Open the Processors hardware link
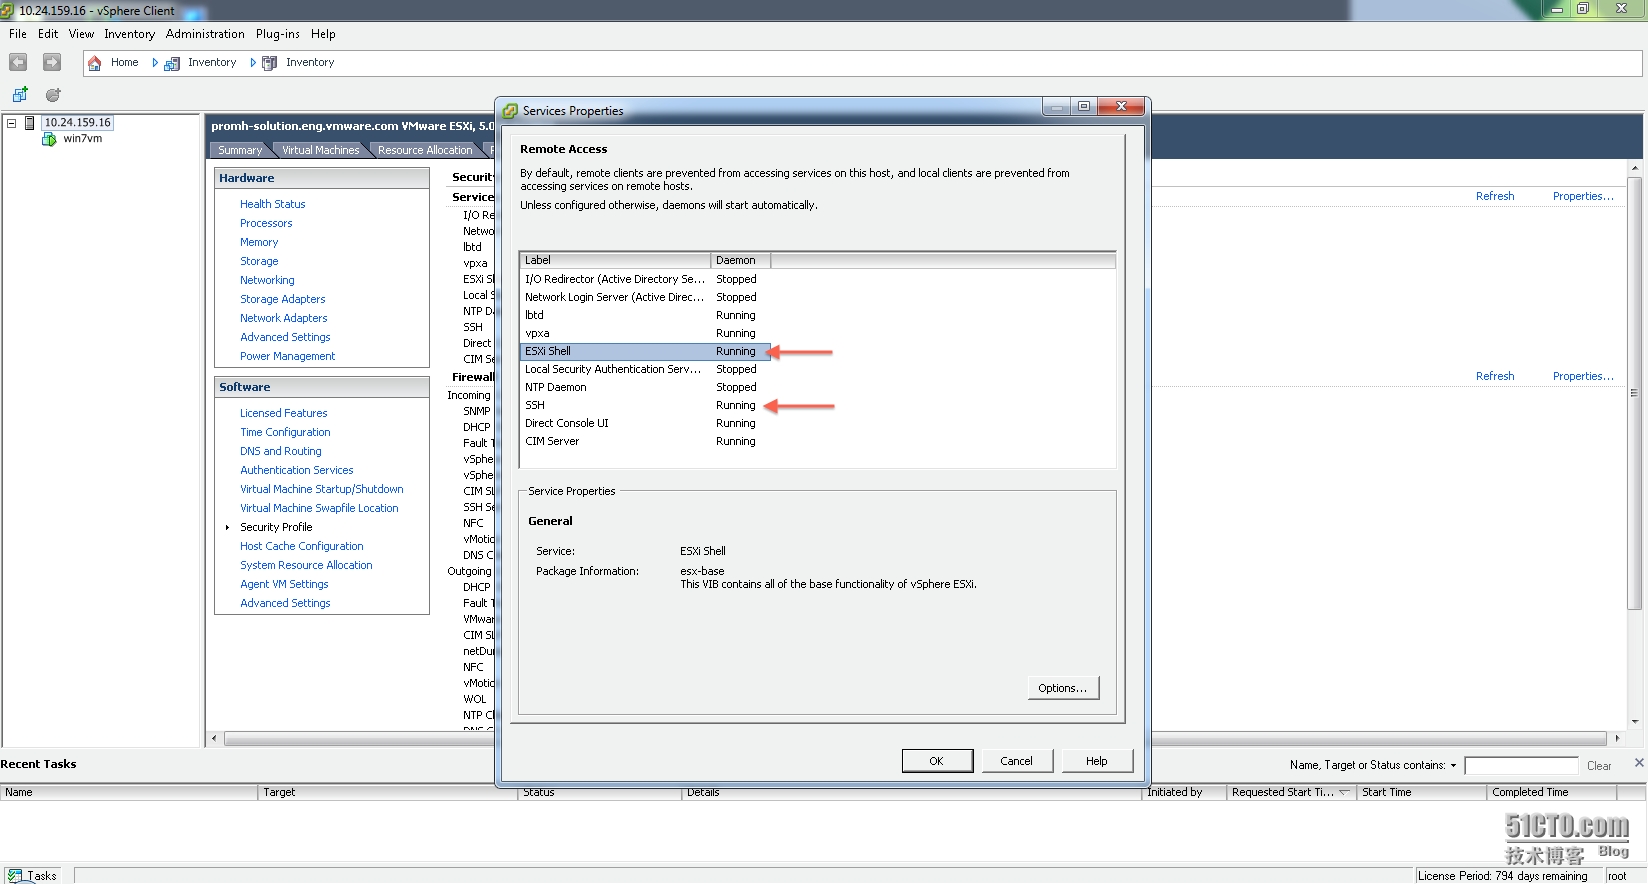This screenshot has height=884, width=1648. point(266,223)
